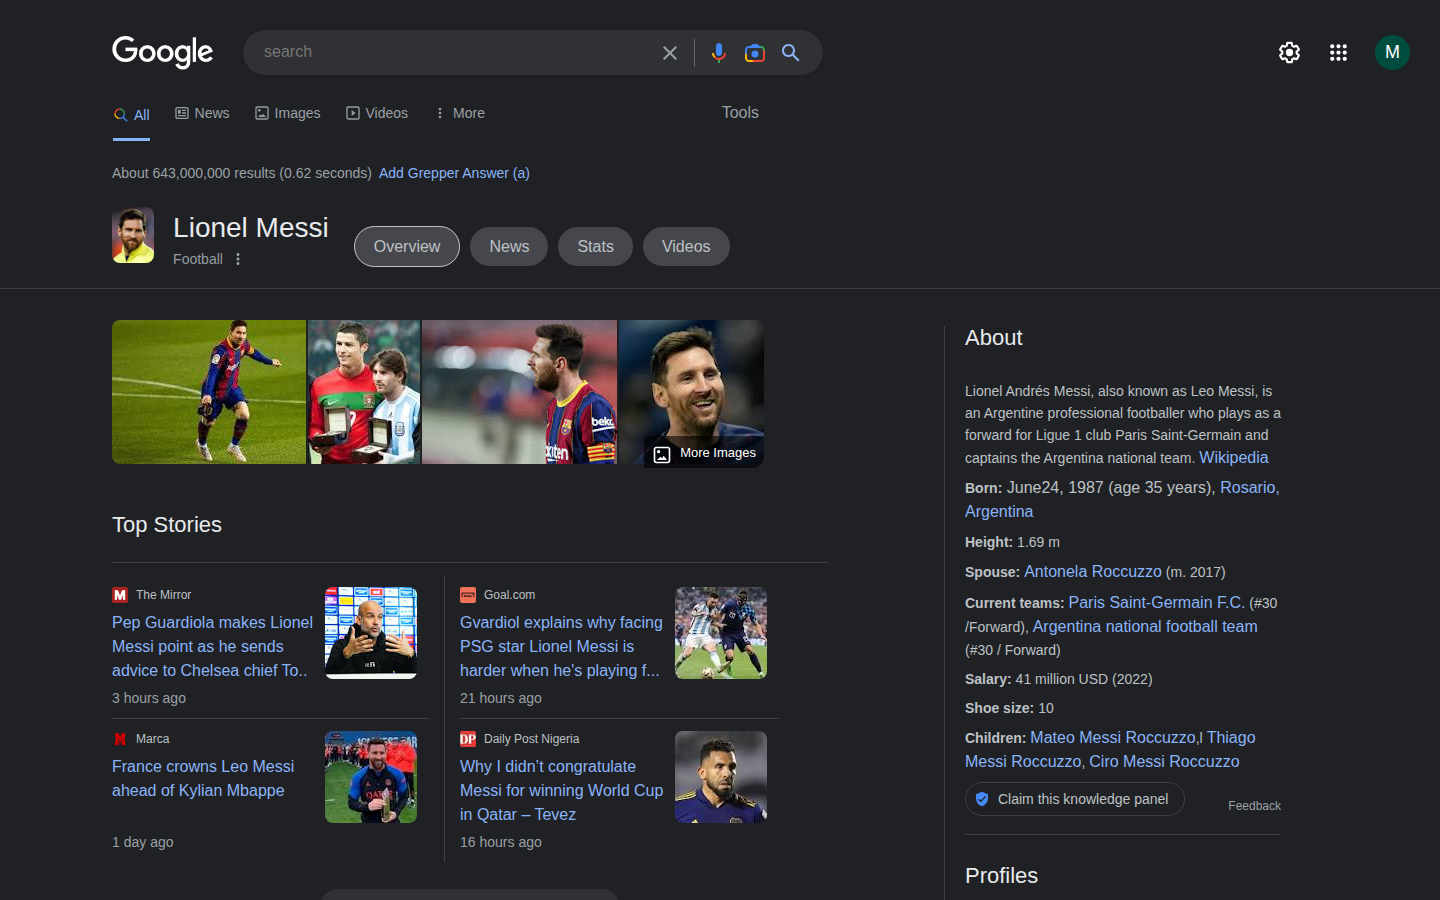Open the account menu with the M avatar
The height and width of the screenshot is (900, 1440).
1392,52
